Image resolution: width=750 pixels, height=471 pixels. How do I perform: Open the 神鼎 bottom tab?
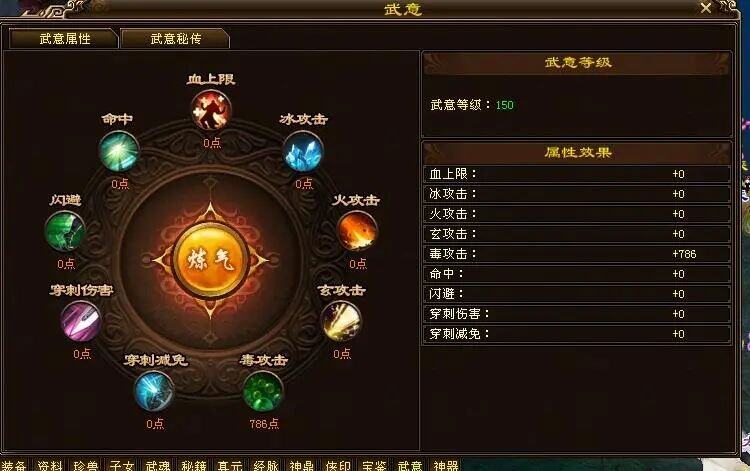click(x=302, y=465)
